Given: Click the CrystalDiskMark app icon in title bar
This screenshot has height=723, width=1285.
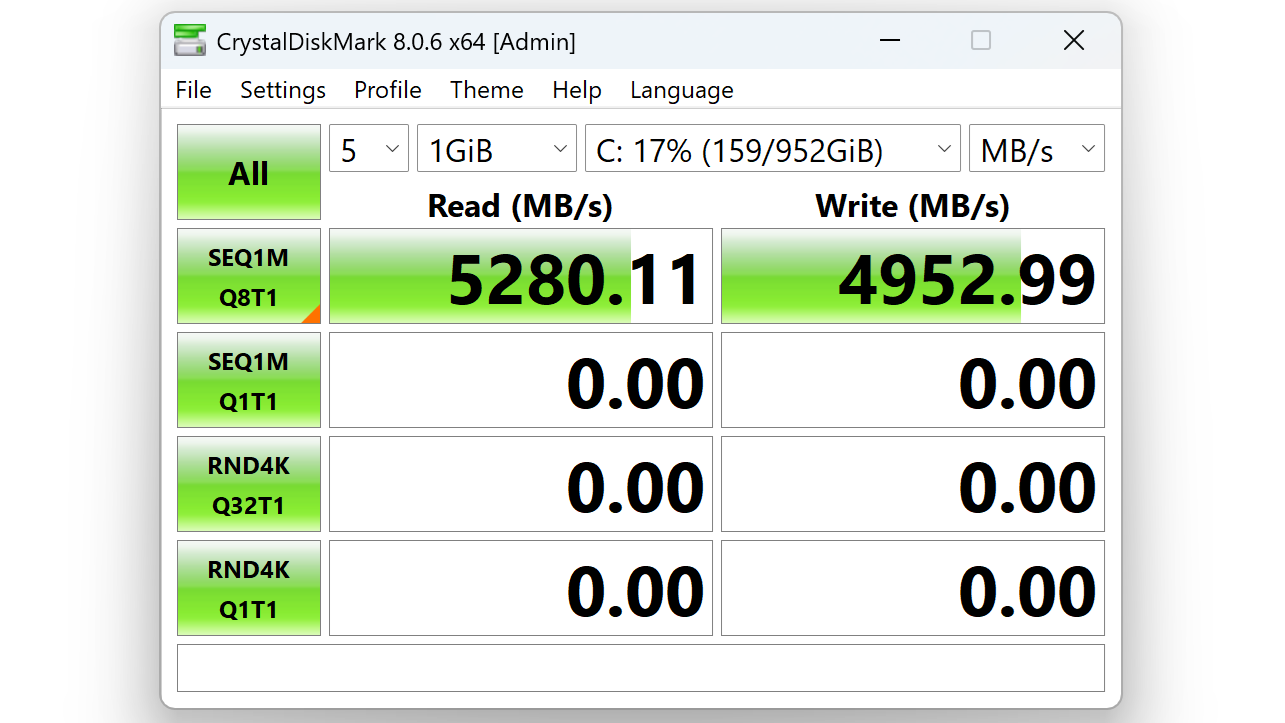Looking at the screenshot, I should click(190, 41).
